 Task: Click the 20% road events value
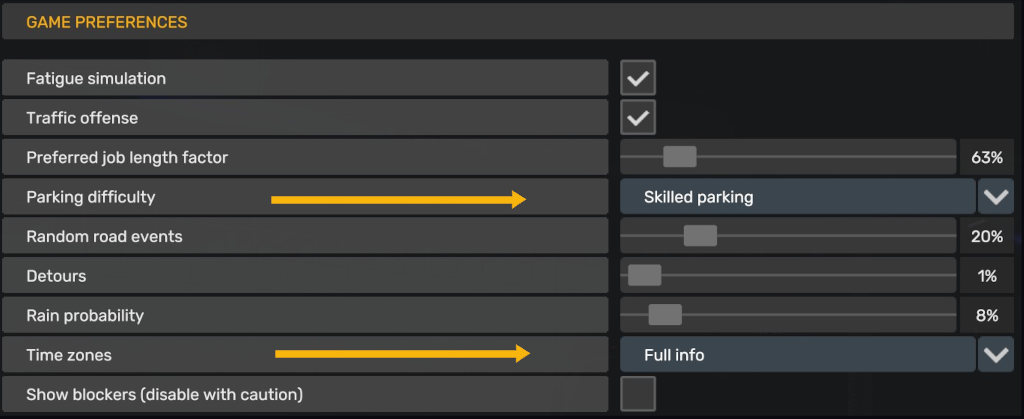pos(986,236)
